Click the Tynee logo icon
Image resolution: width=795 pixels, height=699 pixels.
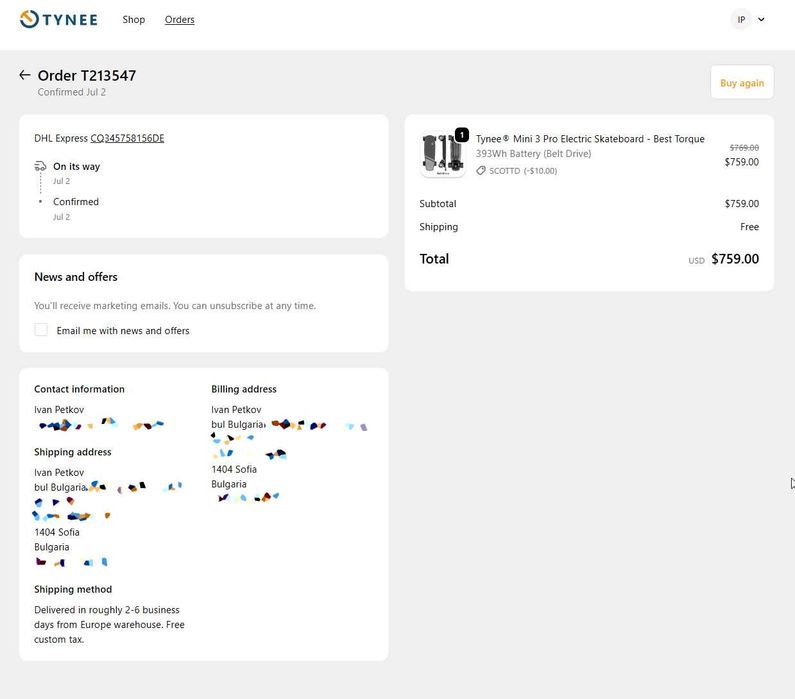(30, 19)
